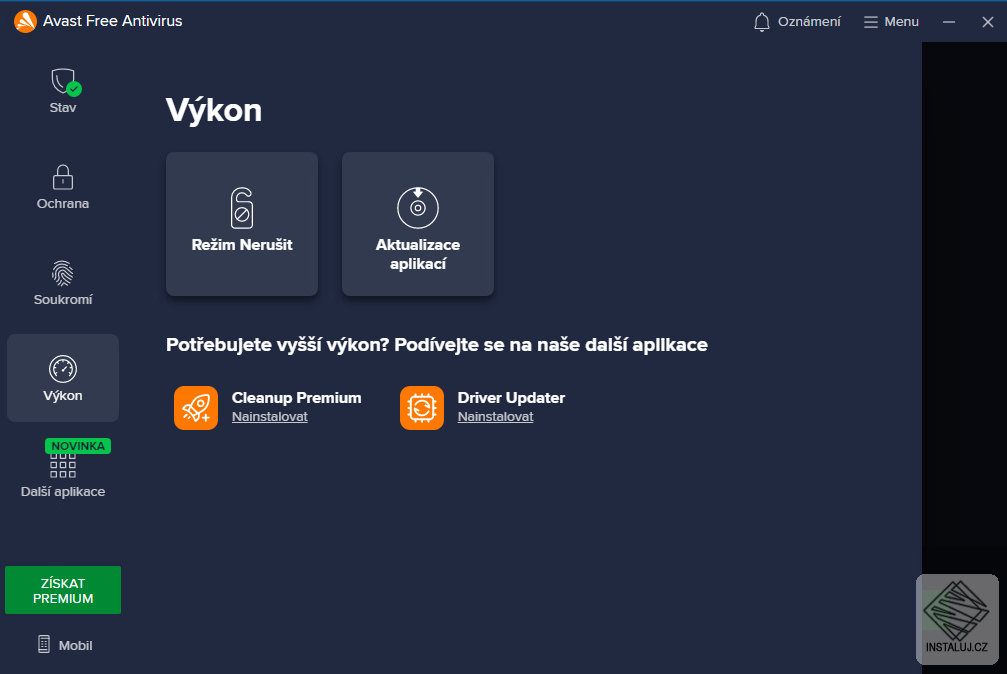Minimize the Avast window

949,22
